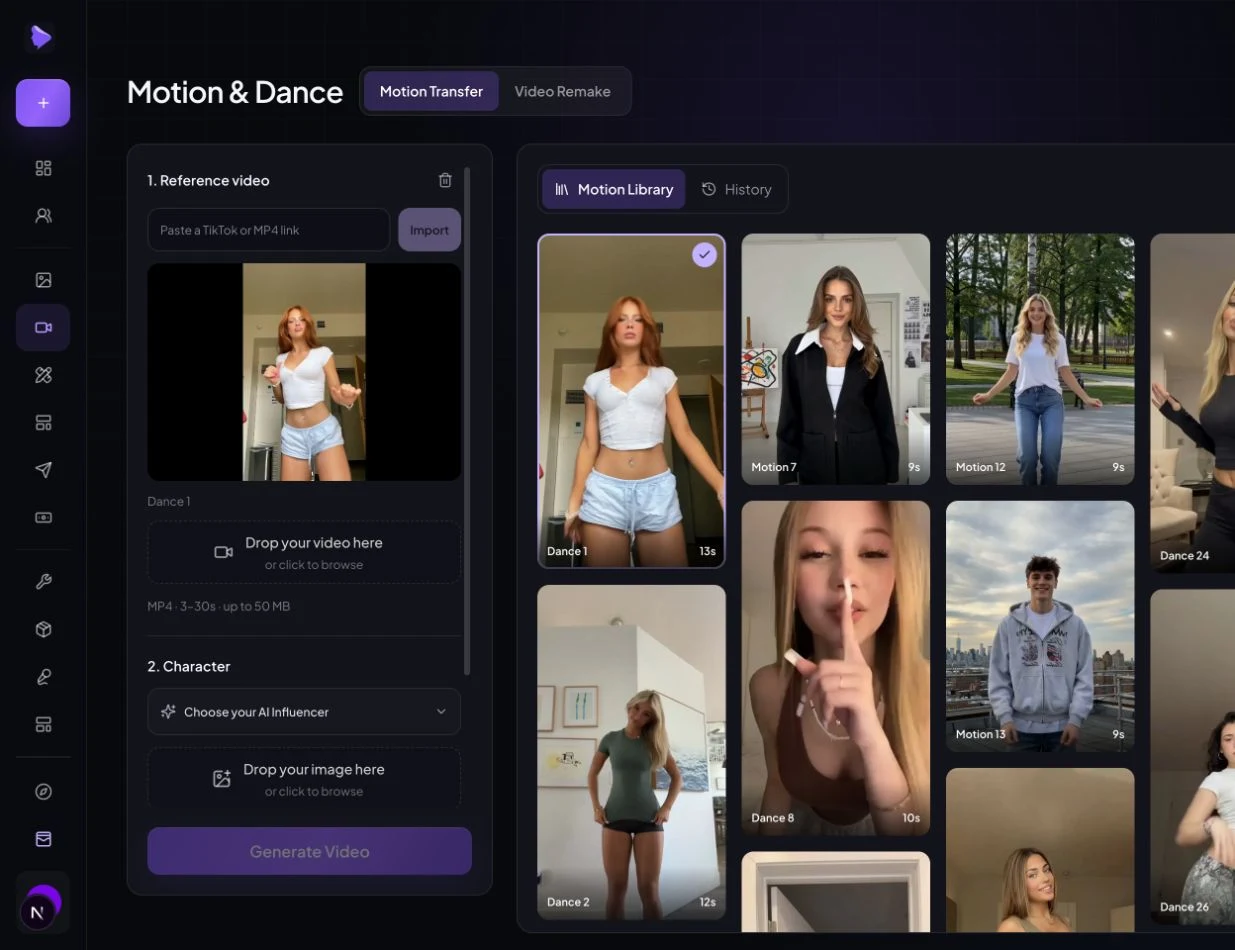Select the Dance 26 card

[x=1192, y=757]
